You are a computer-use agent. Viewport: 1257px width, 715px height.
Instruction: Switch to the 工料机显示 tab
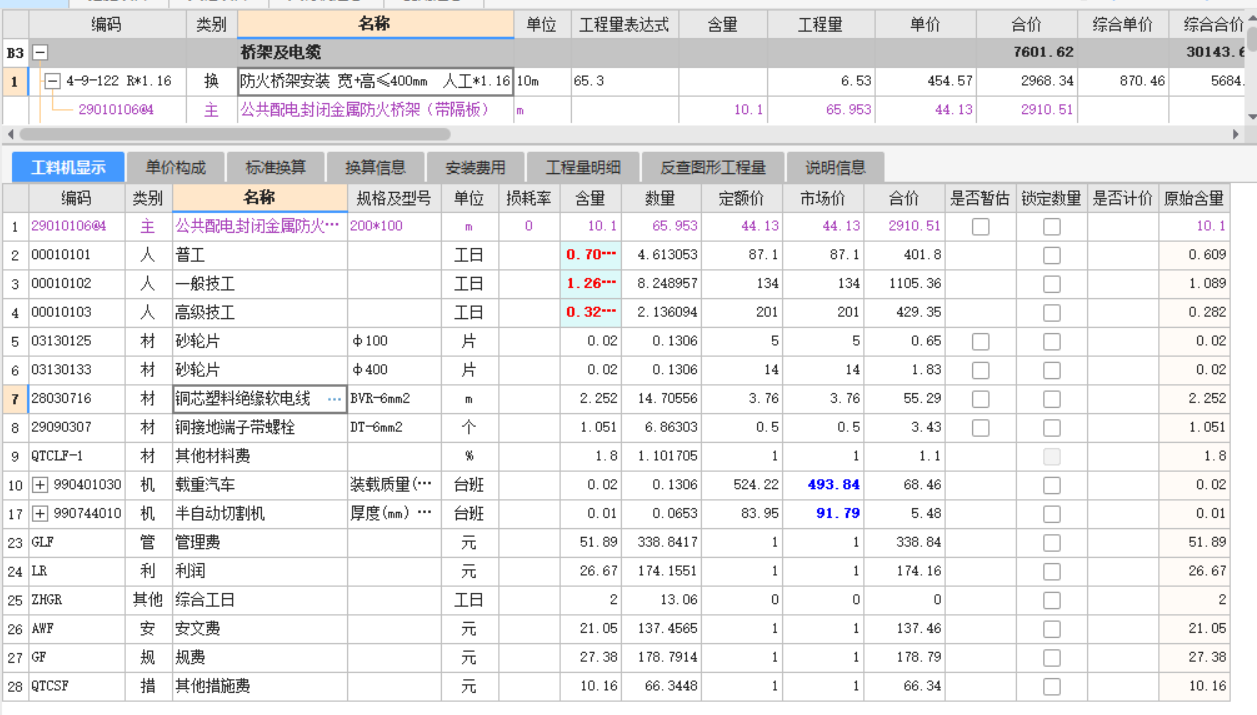click(x=68, y=168)
